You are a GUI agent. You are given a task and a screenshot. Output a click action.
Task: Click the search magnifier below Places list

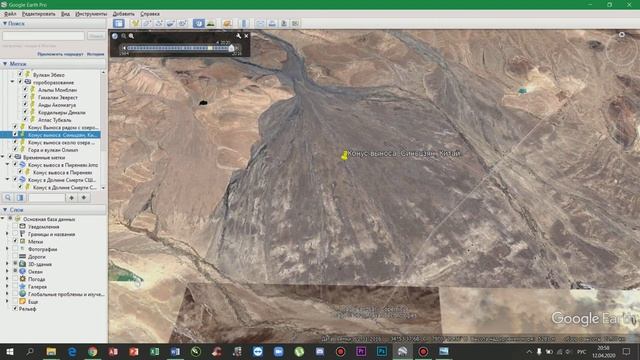(8, 198)
